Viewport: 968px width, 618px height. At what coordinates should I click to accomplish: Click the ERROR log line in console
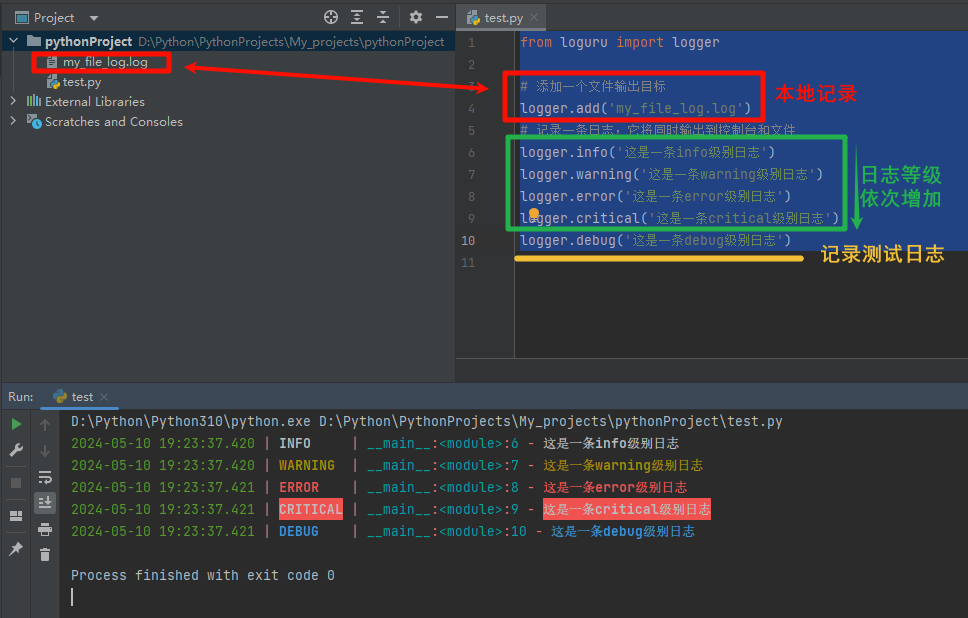coord(379,488)
